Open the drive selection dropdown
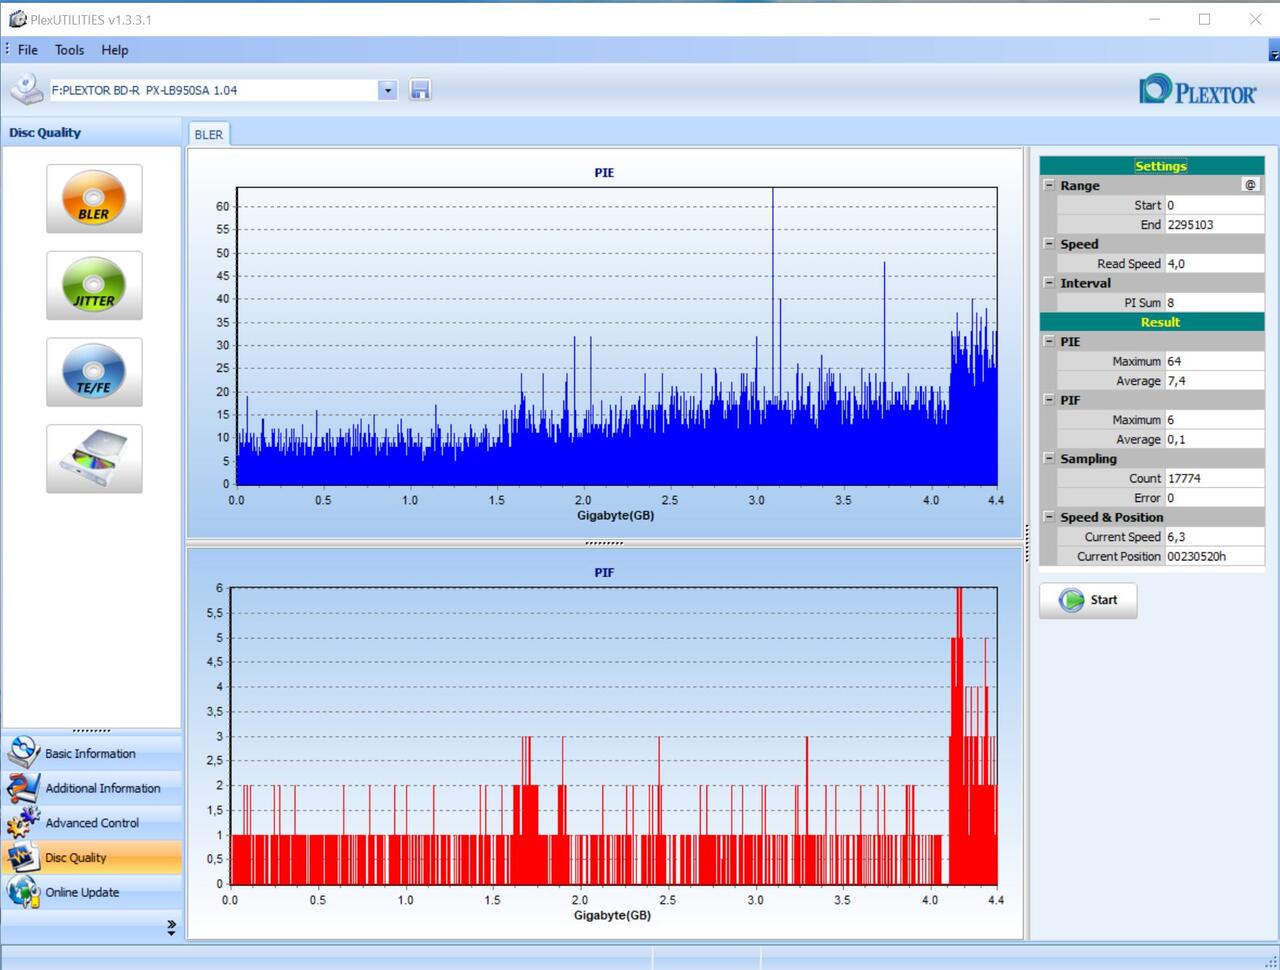The height and width of the screenshot is (970, 1280). click(388, 90)
